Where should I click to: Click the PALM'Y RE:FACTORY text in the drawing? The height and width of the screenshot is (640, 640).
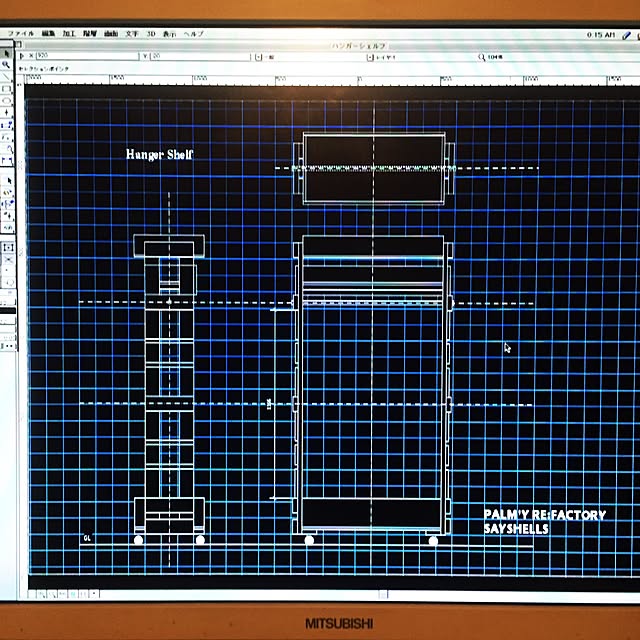pos(545,515)
